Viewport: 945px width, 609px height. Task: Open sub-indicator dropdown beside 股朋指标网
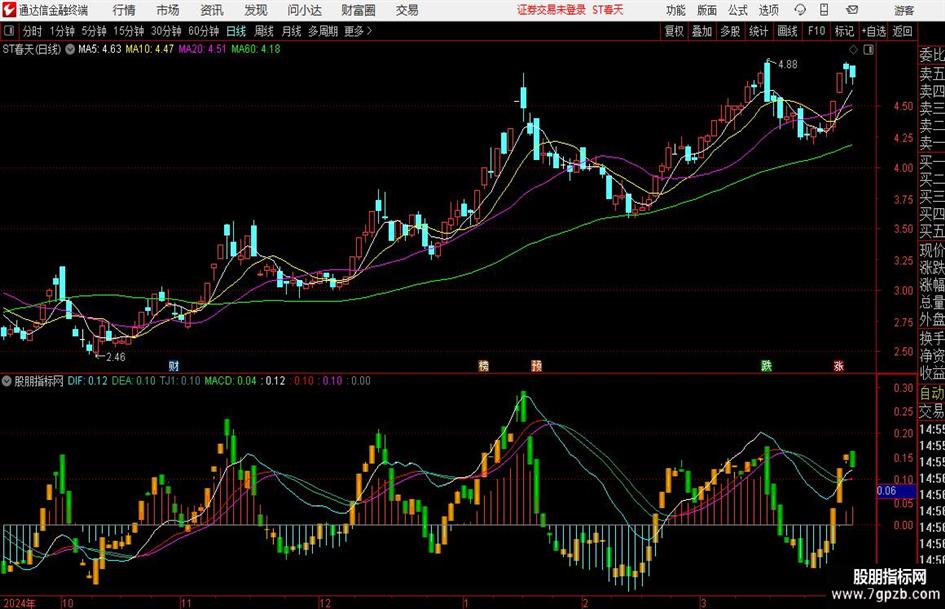tap(7, 381)
